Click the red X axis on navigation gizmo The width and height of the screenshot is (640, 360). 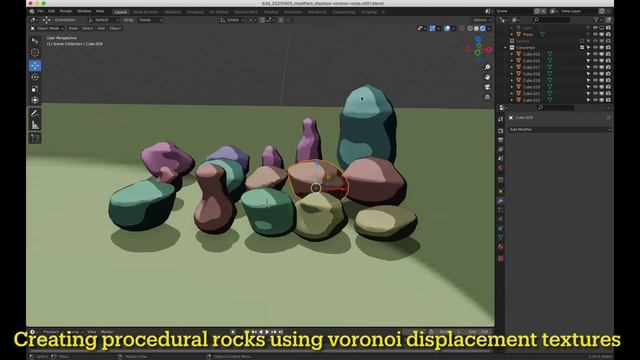489,50
